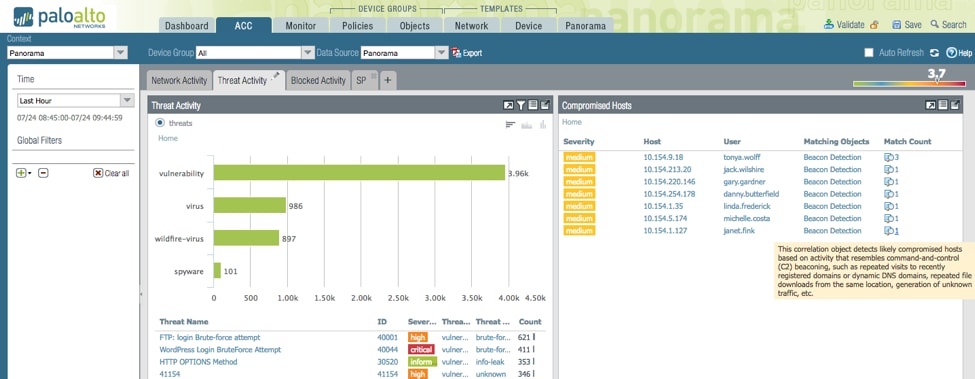Click the Clear all filters button
The height and width of the screenshot is (379, 975).
point(111,173)
